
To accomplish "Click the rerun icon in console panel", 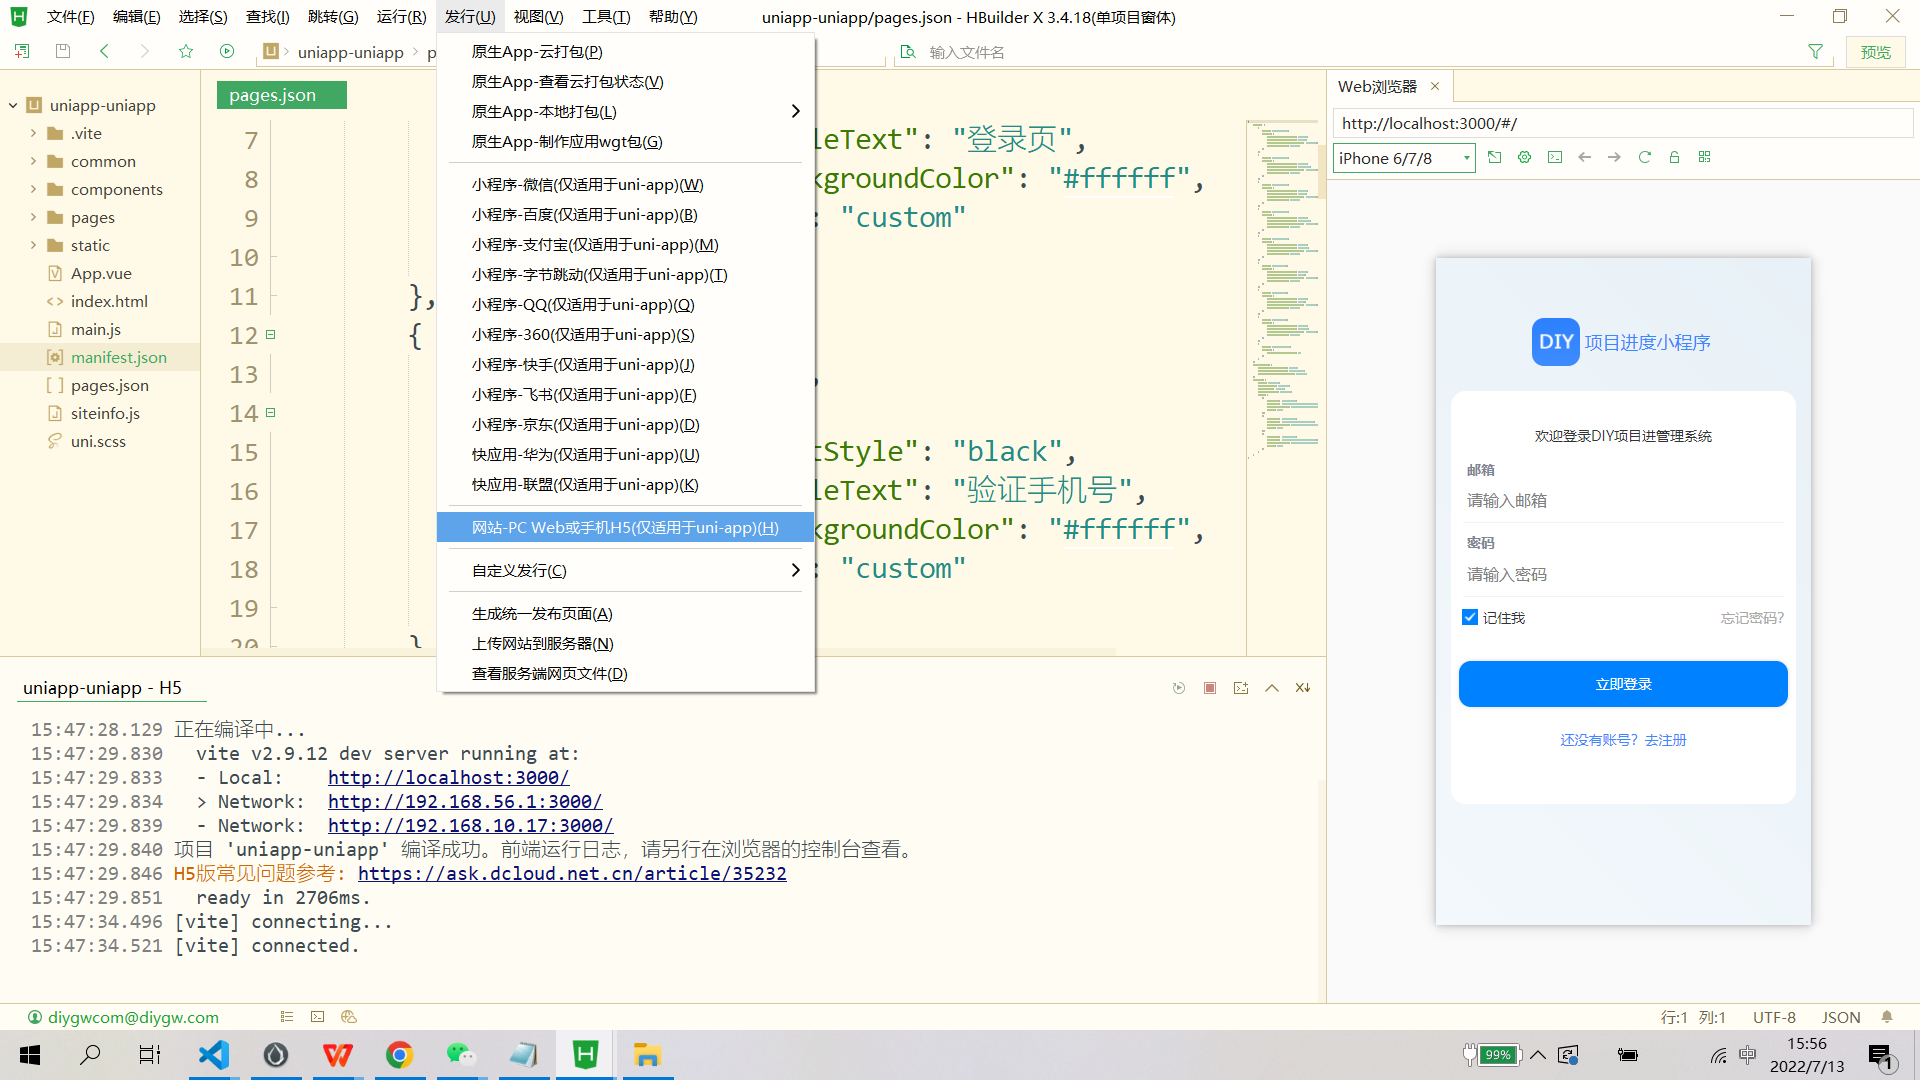I will point(1179,688).
